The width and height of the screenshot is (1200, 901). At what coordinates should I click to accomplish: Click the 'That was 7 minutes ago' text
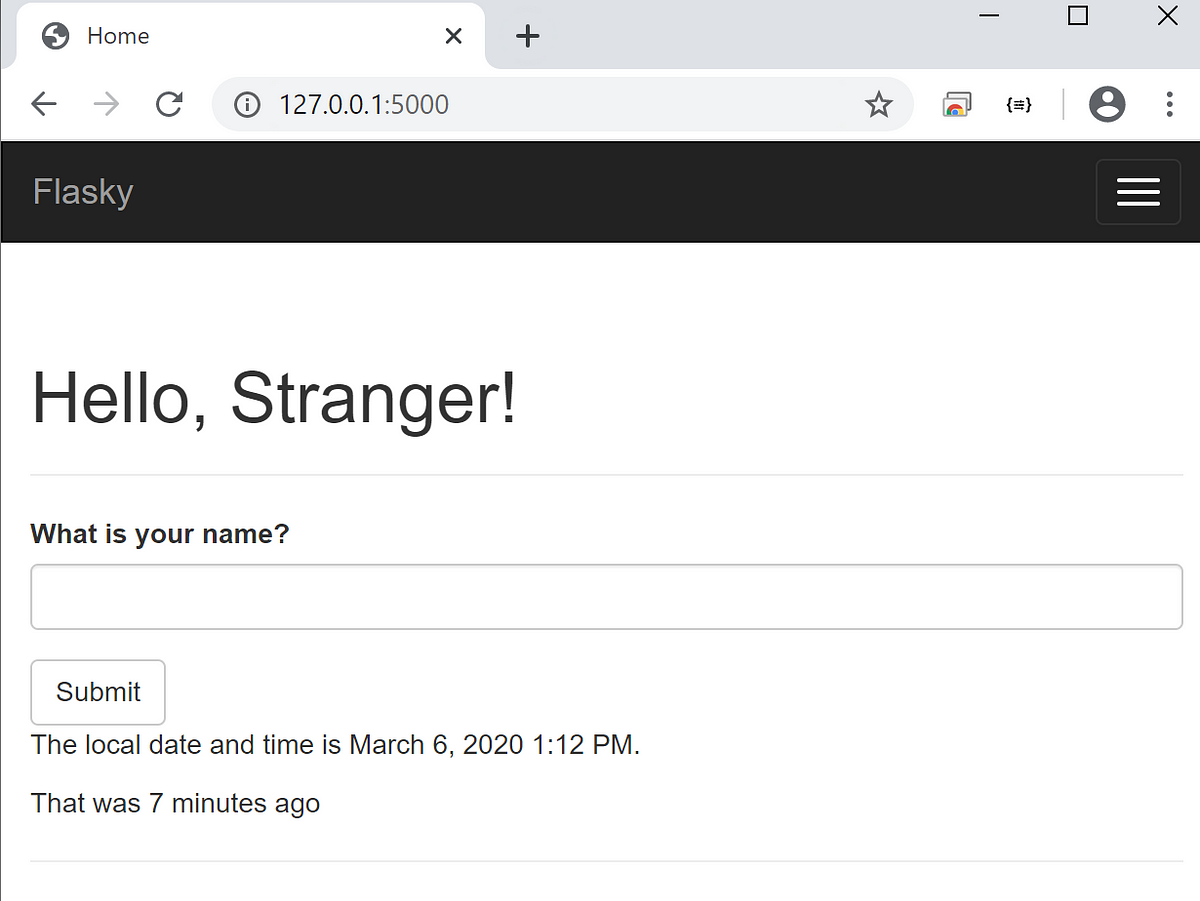coord(175,803)
